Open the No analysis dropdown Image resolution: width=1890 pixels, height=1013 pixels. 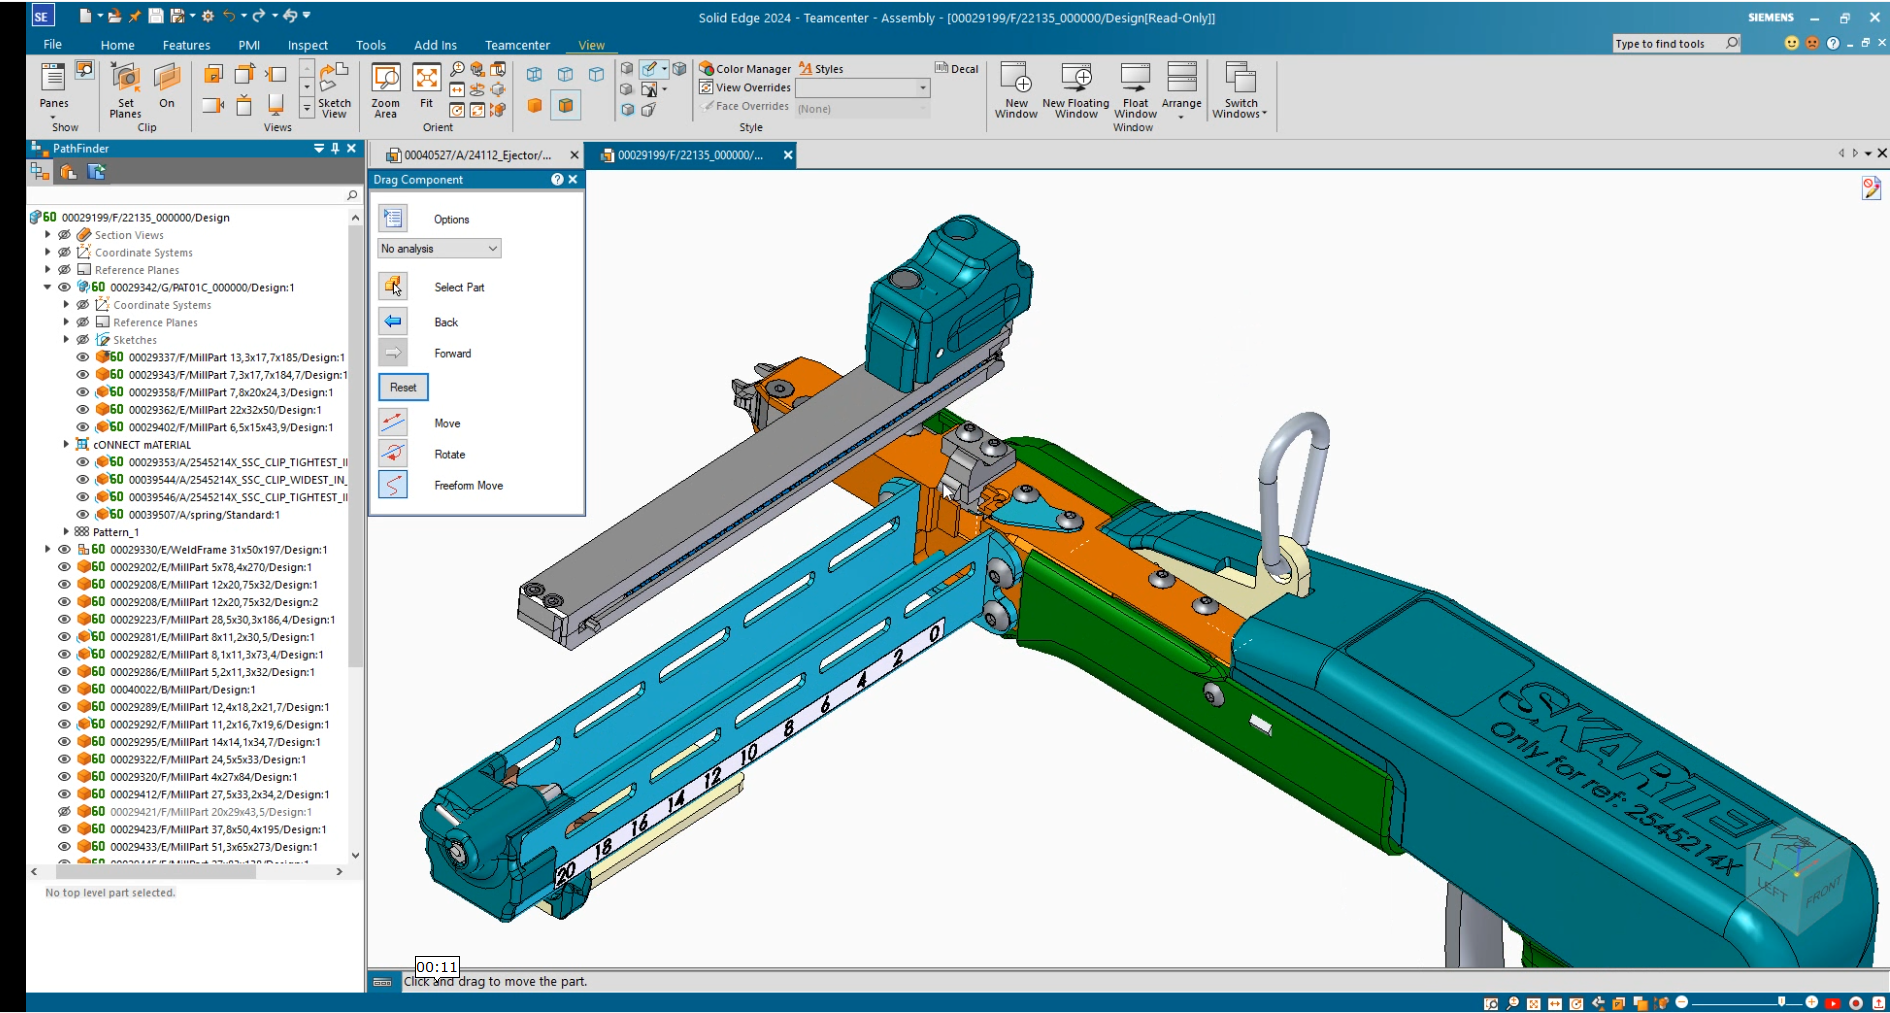(x=439, y=248)
